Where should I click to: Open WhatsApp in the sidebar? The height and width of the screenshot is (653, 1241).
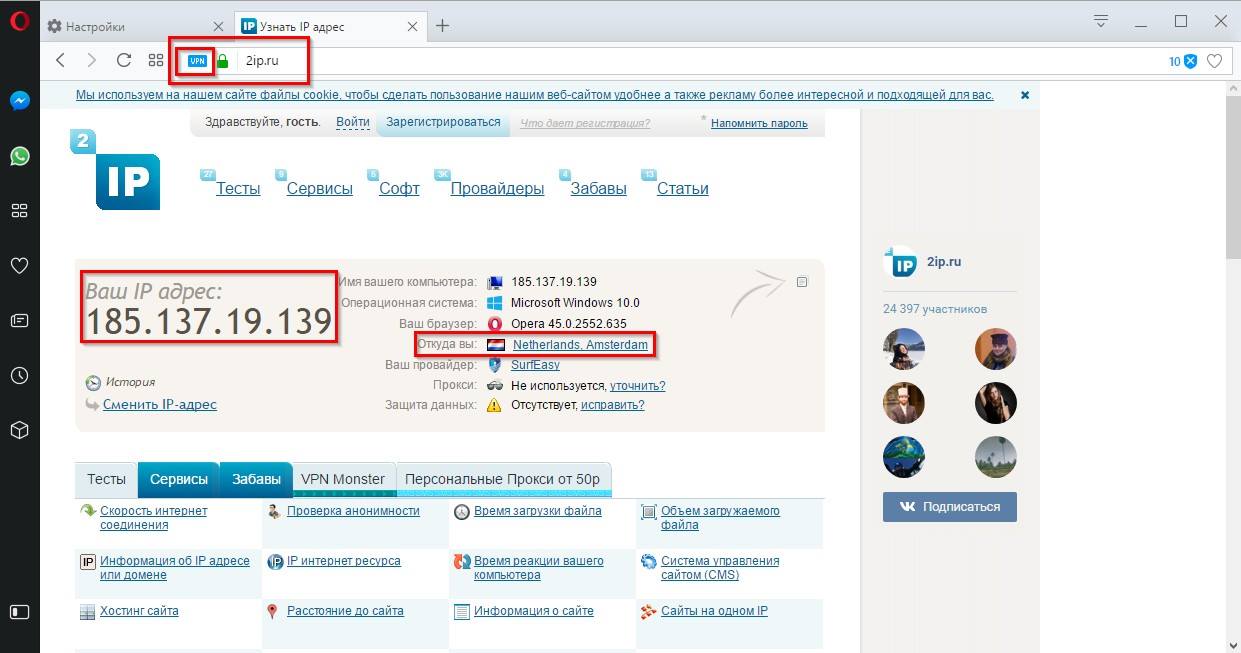(x=19, y=156)
